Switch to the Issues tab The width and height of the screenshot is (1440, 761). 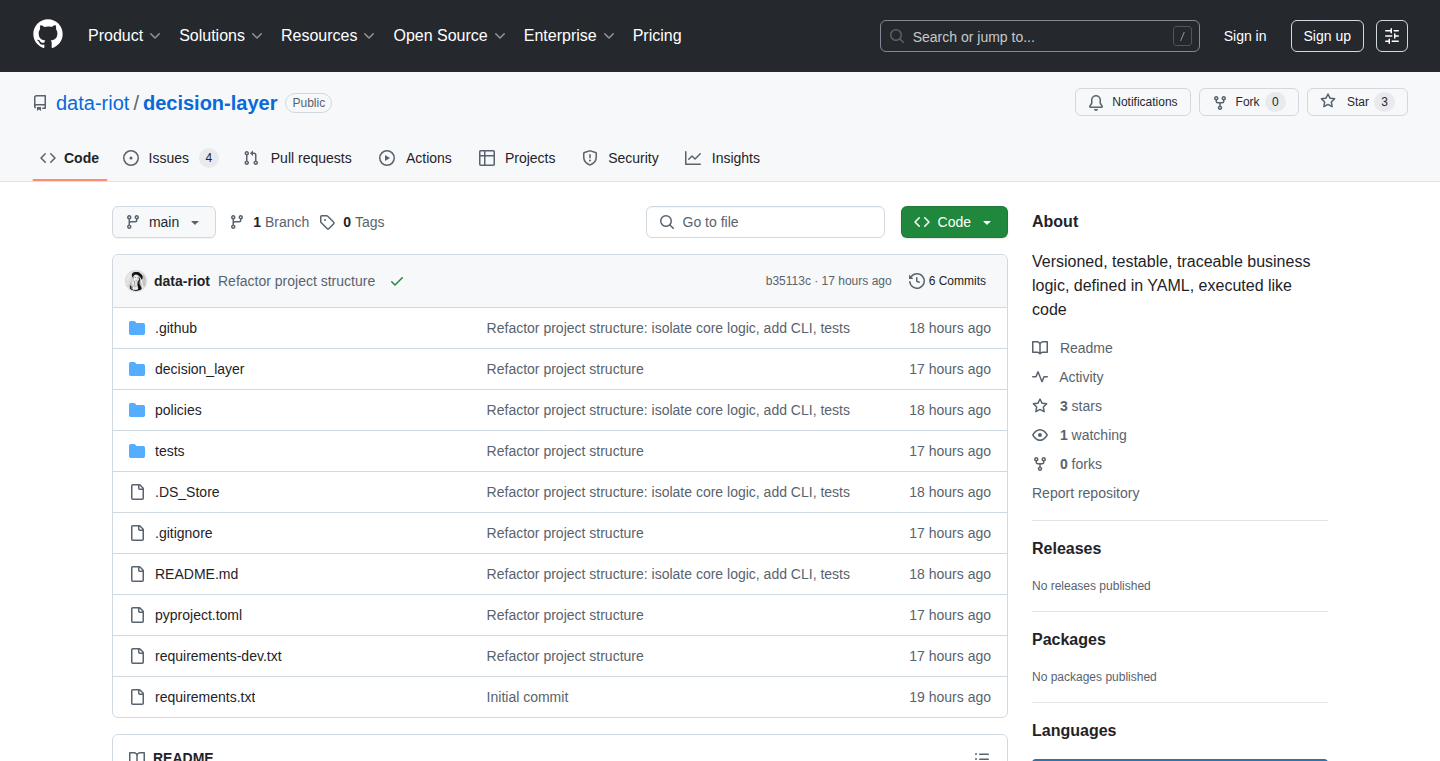(x=170, y=158)
